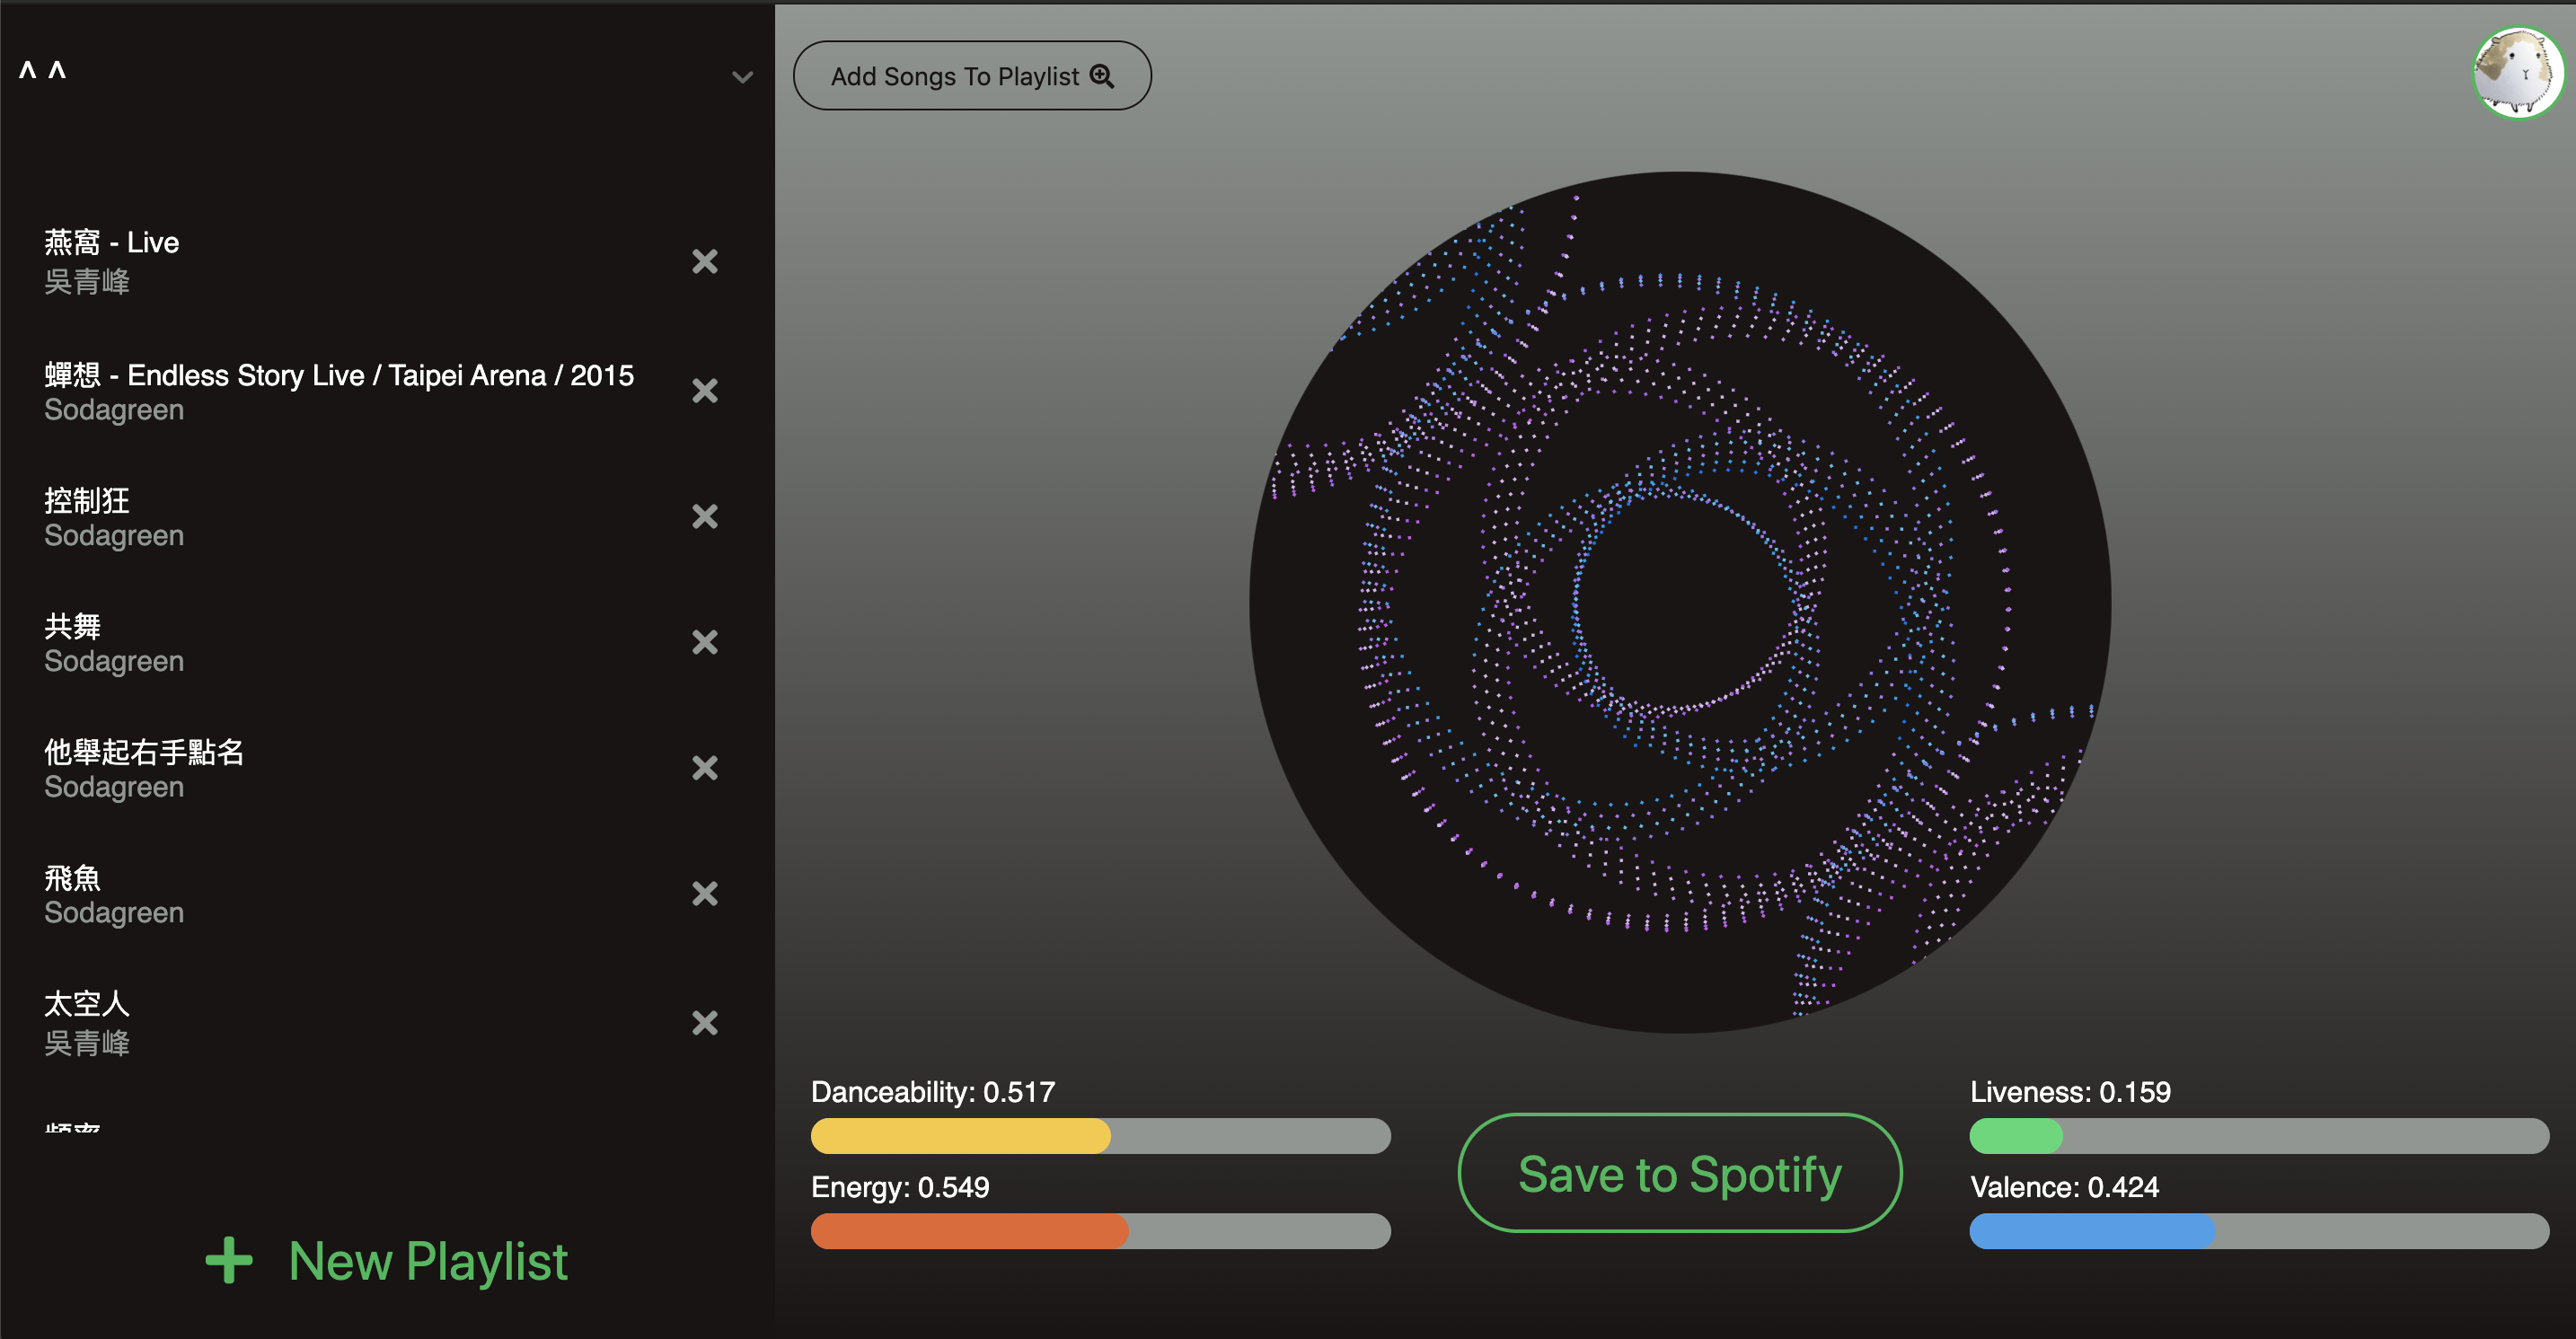Open the ^ ^ playlist name dropdown

coord(43,72)
